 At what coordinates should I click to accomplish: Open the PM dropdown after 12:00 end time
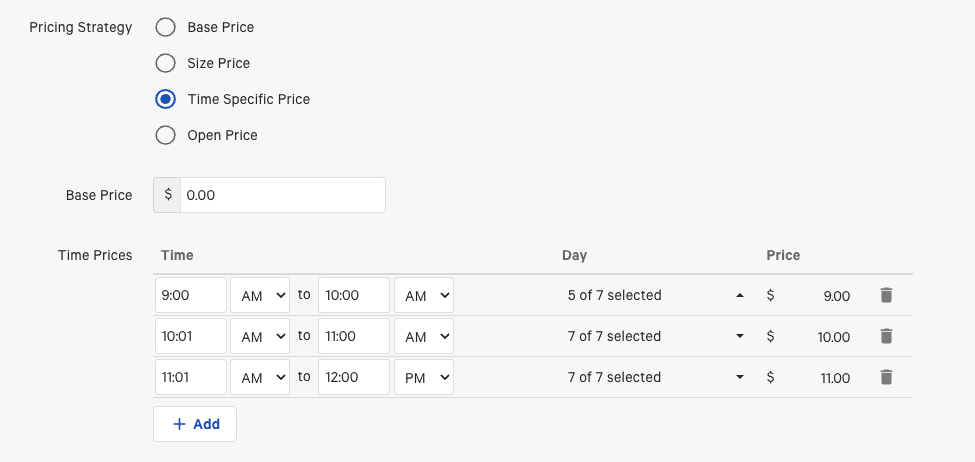[424, 377]
